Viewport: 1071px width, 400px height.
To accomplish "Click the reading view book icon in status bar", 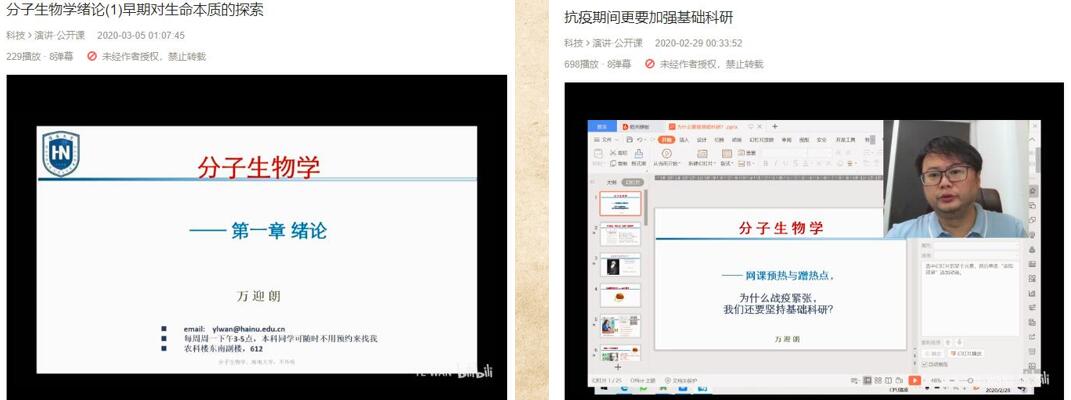I will 891,380.
